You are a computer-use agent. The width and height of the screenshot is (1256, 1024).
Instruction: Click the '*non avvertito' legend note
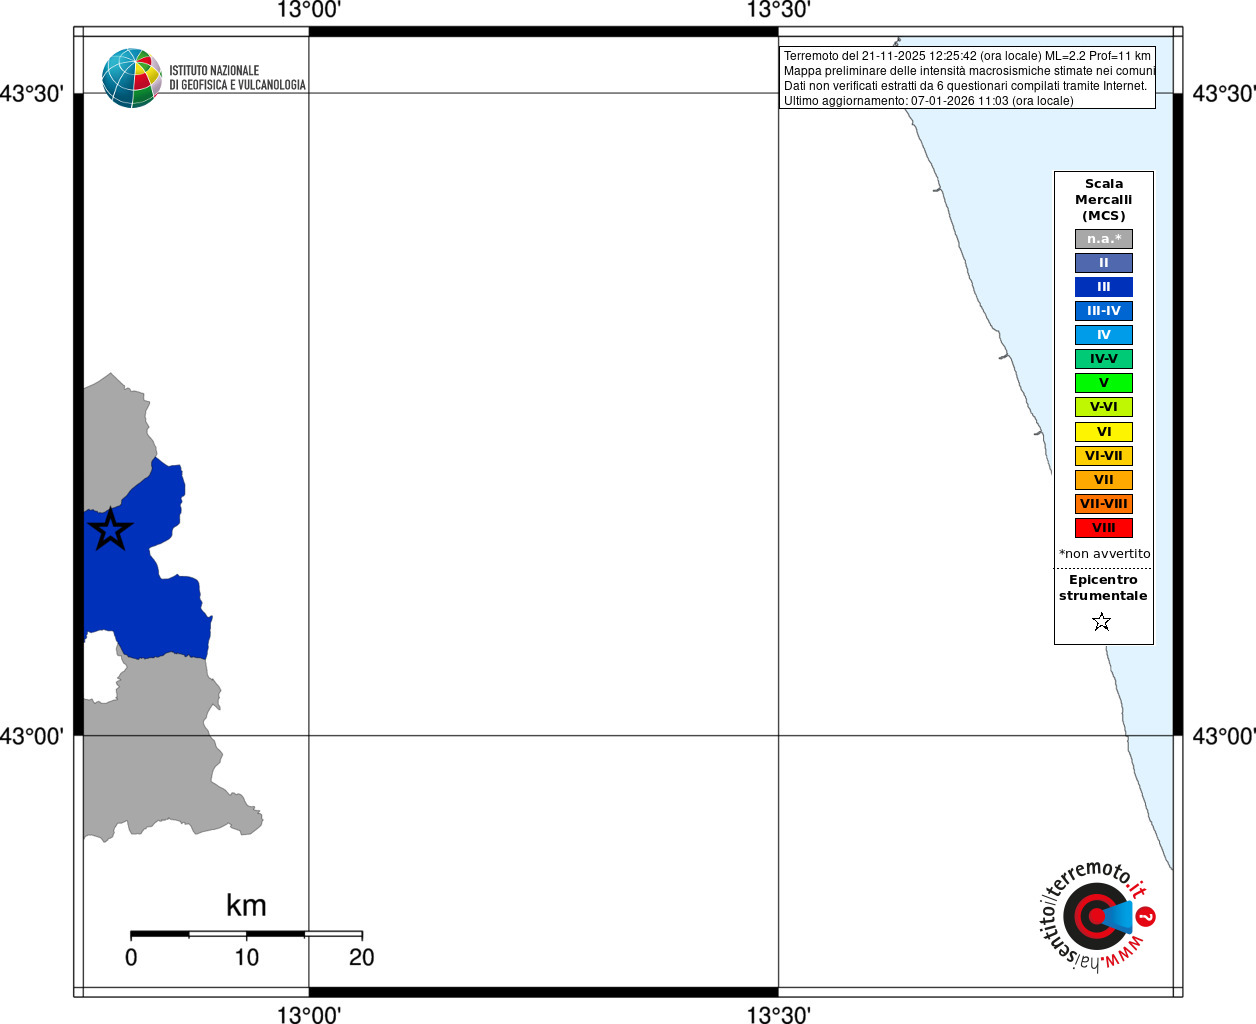coord(1105,553)
